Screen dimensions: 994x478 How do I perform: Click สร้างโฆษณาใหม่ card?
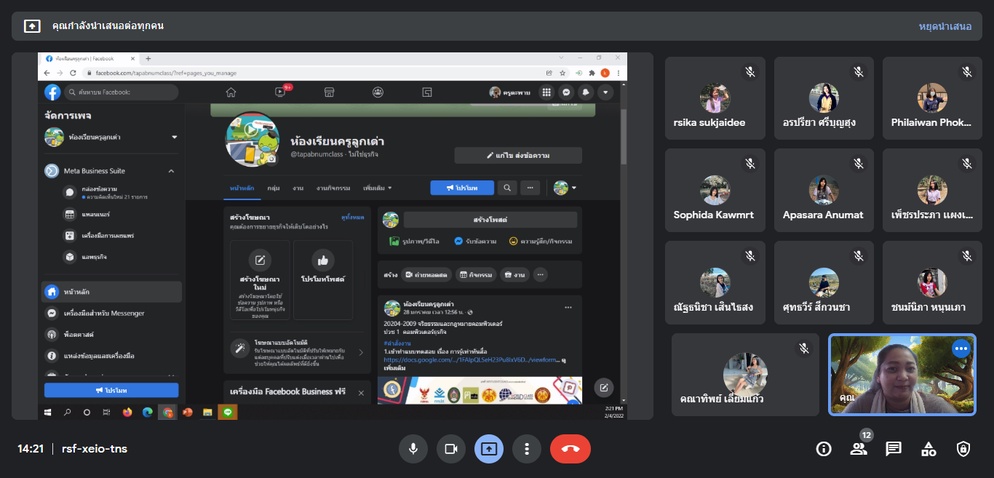[260, 279]
